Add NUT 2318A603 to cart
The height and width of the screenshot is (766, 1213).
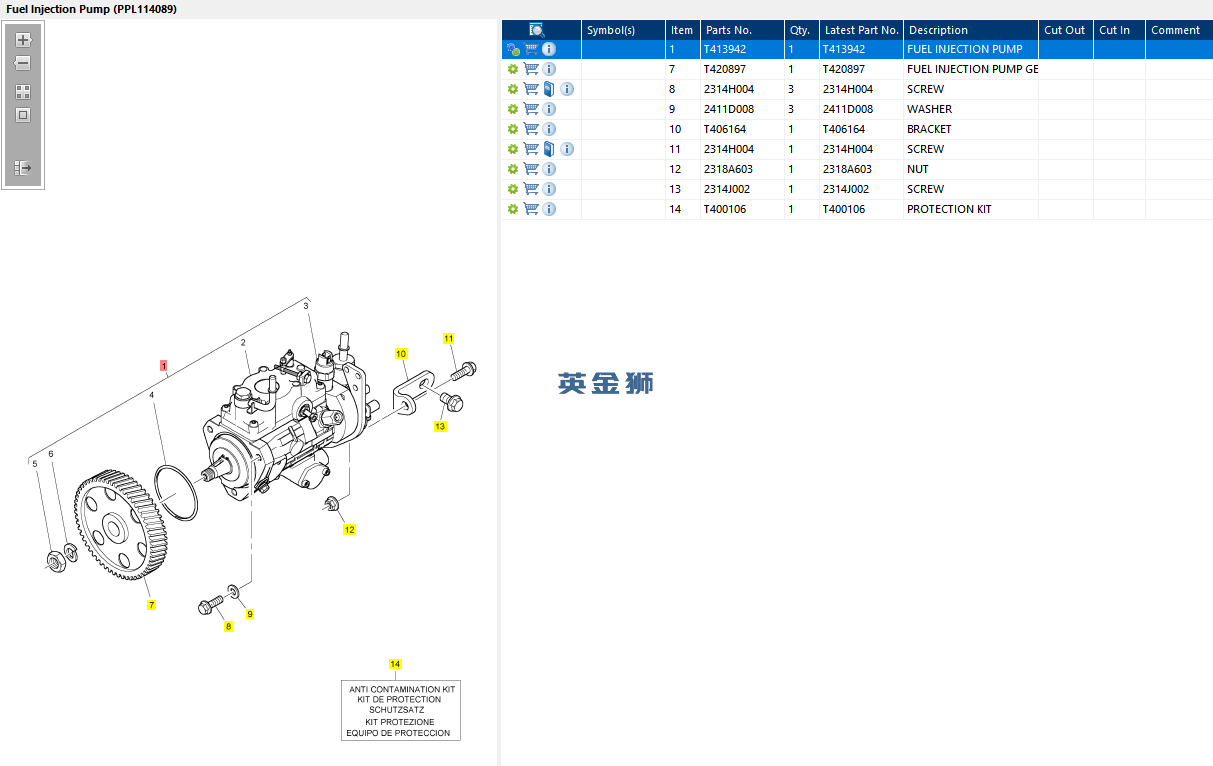531,169
